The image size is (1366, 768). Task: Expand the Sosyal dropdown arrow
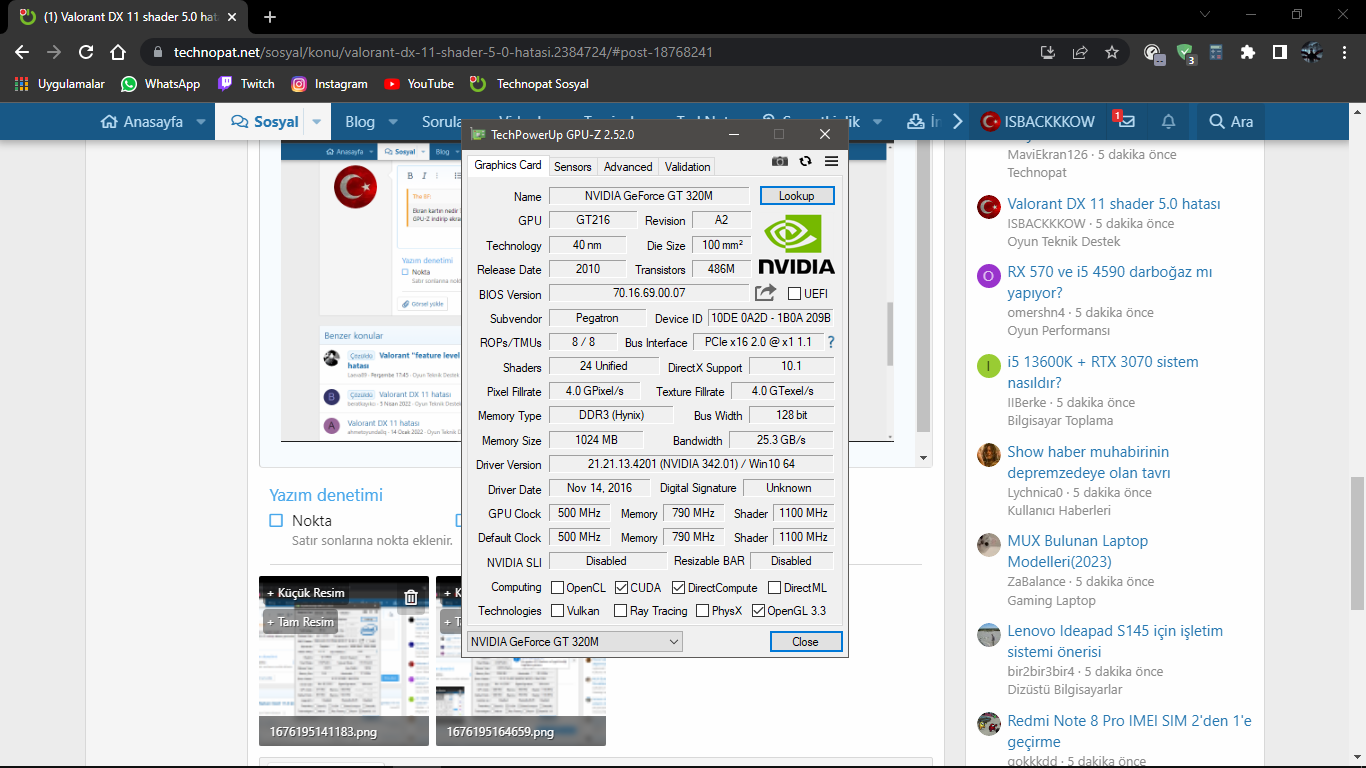point(317,122)
